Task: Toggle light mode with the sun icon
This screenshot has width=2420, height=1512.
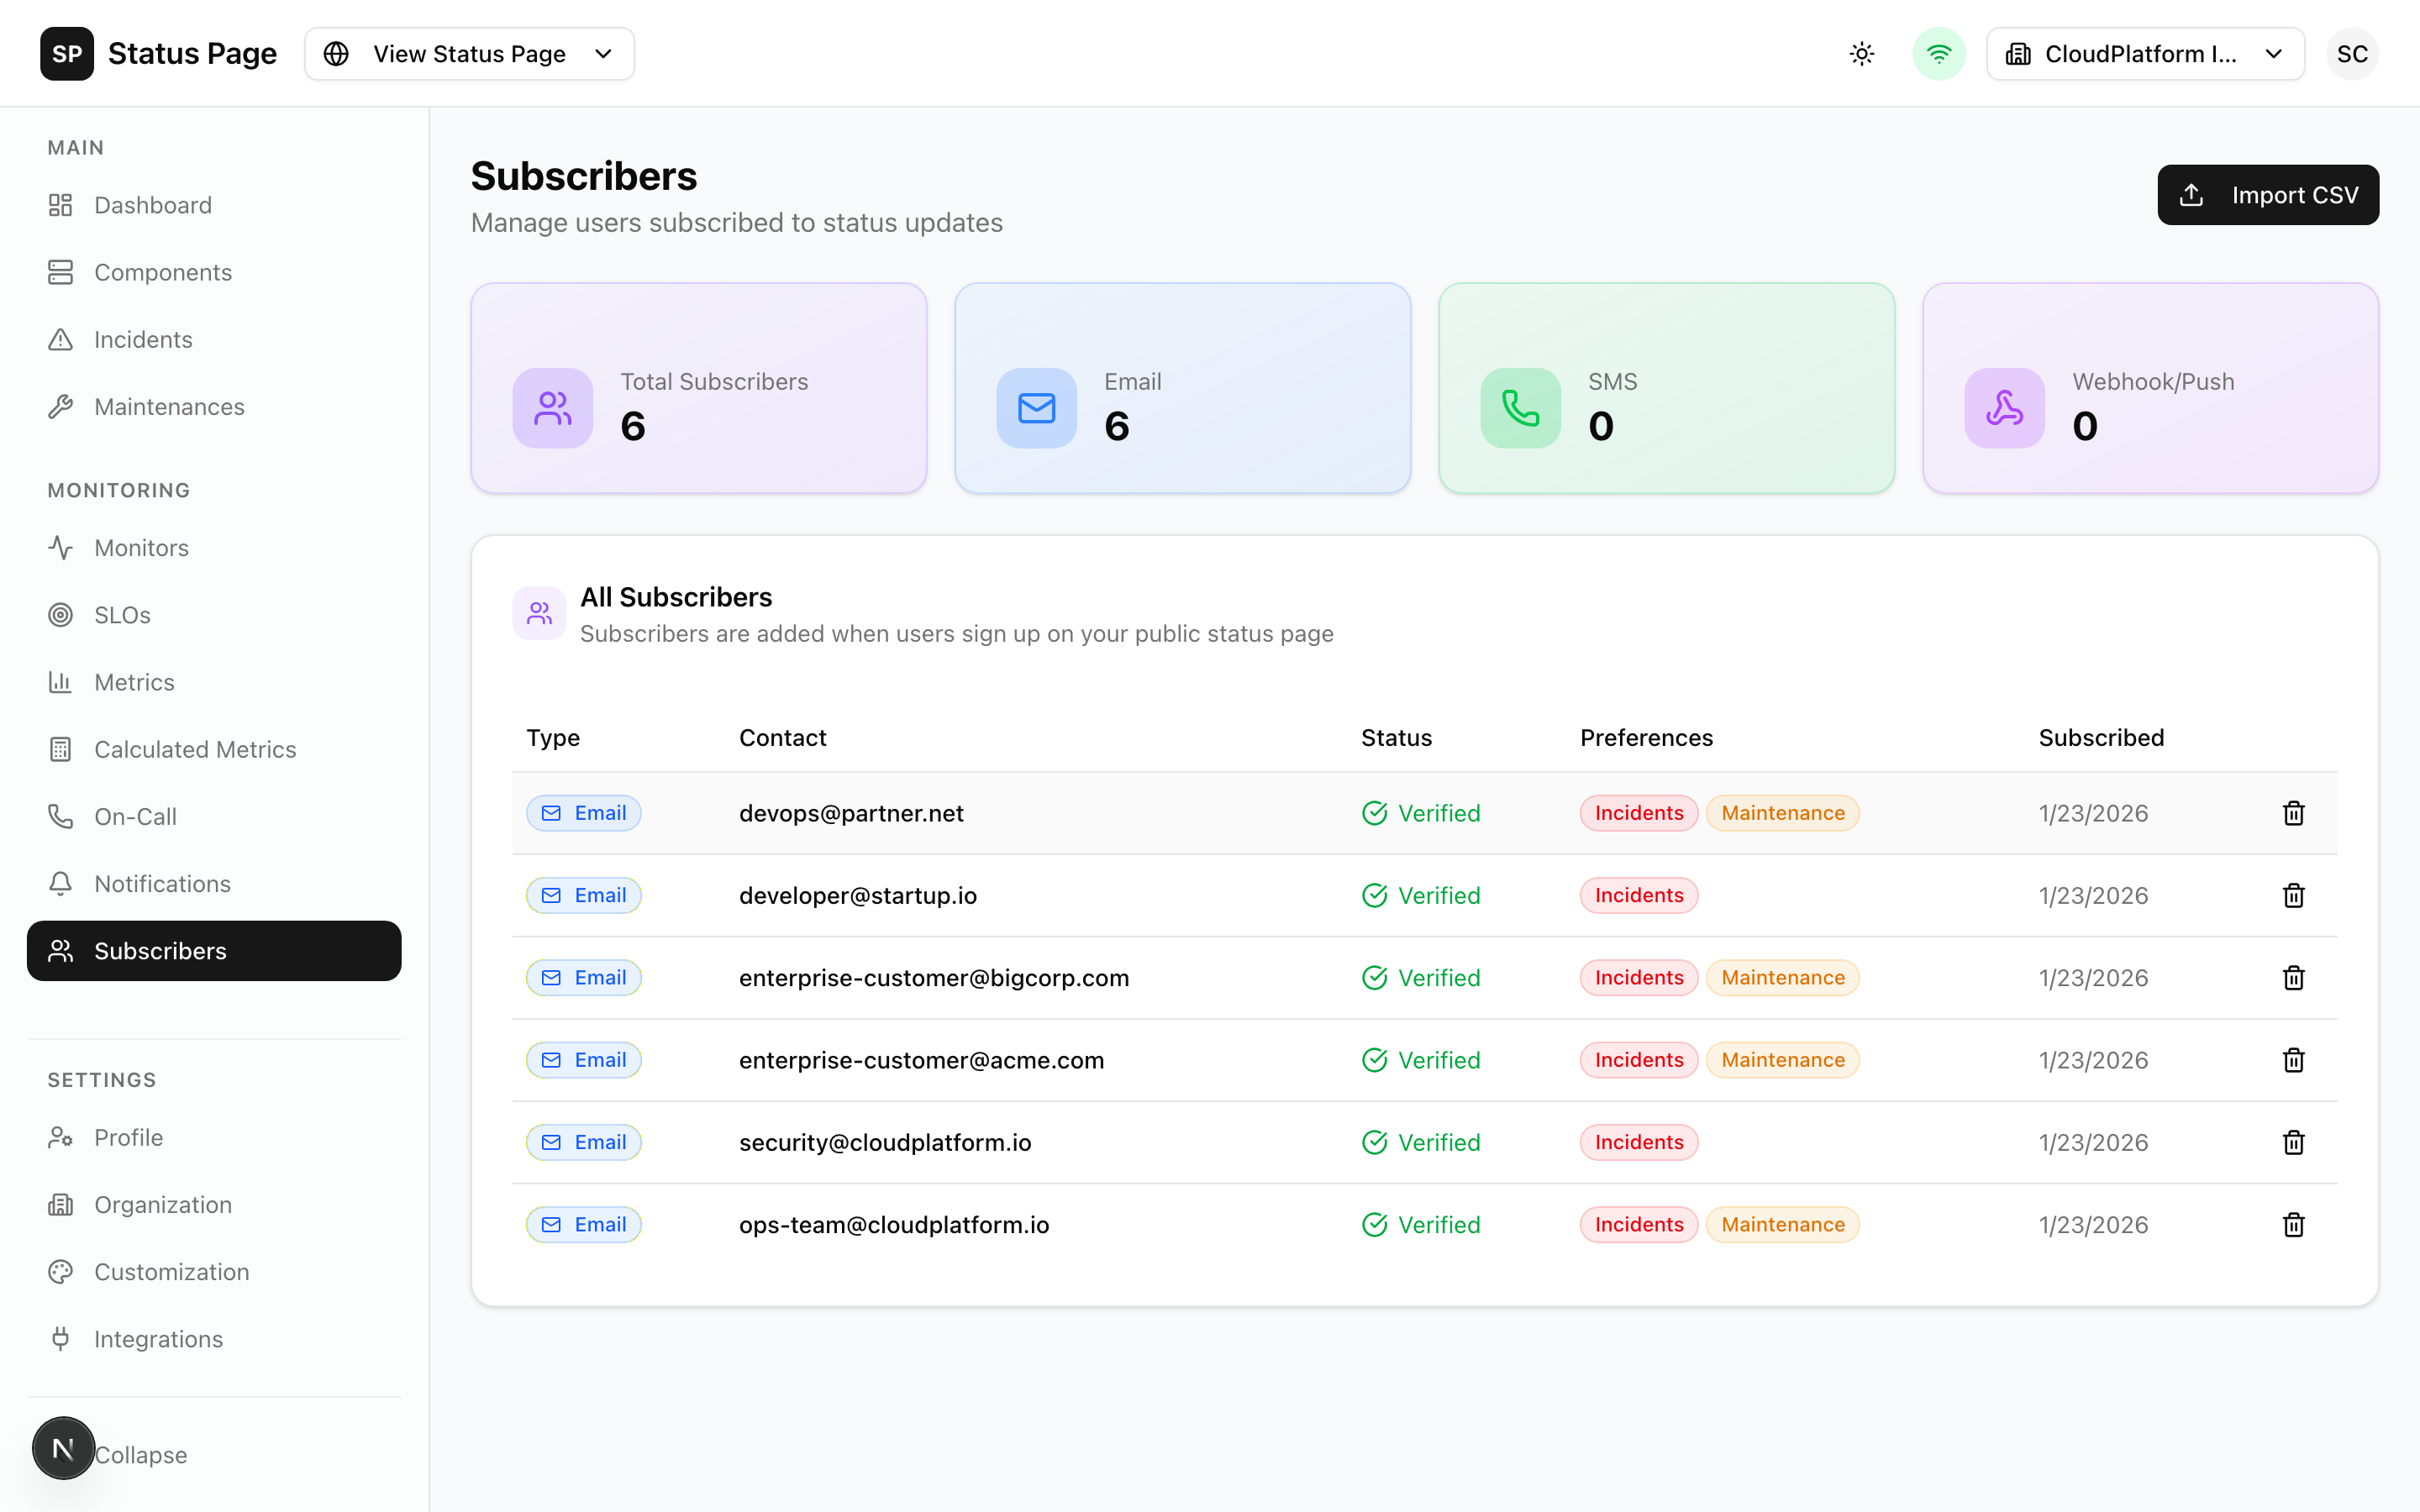Action: click(x=1861, y=53)
